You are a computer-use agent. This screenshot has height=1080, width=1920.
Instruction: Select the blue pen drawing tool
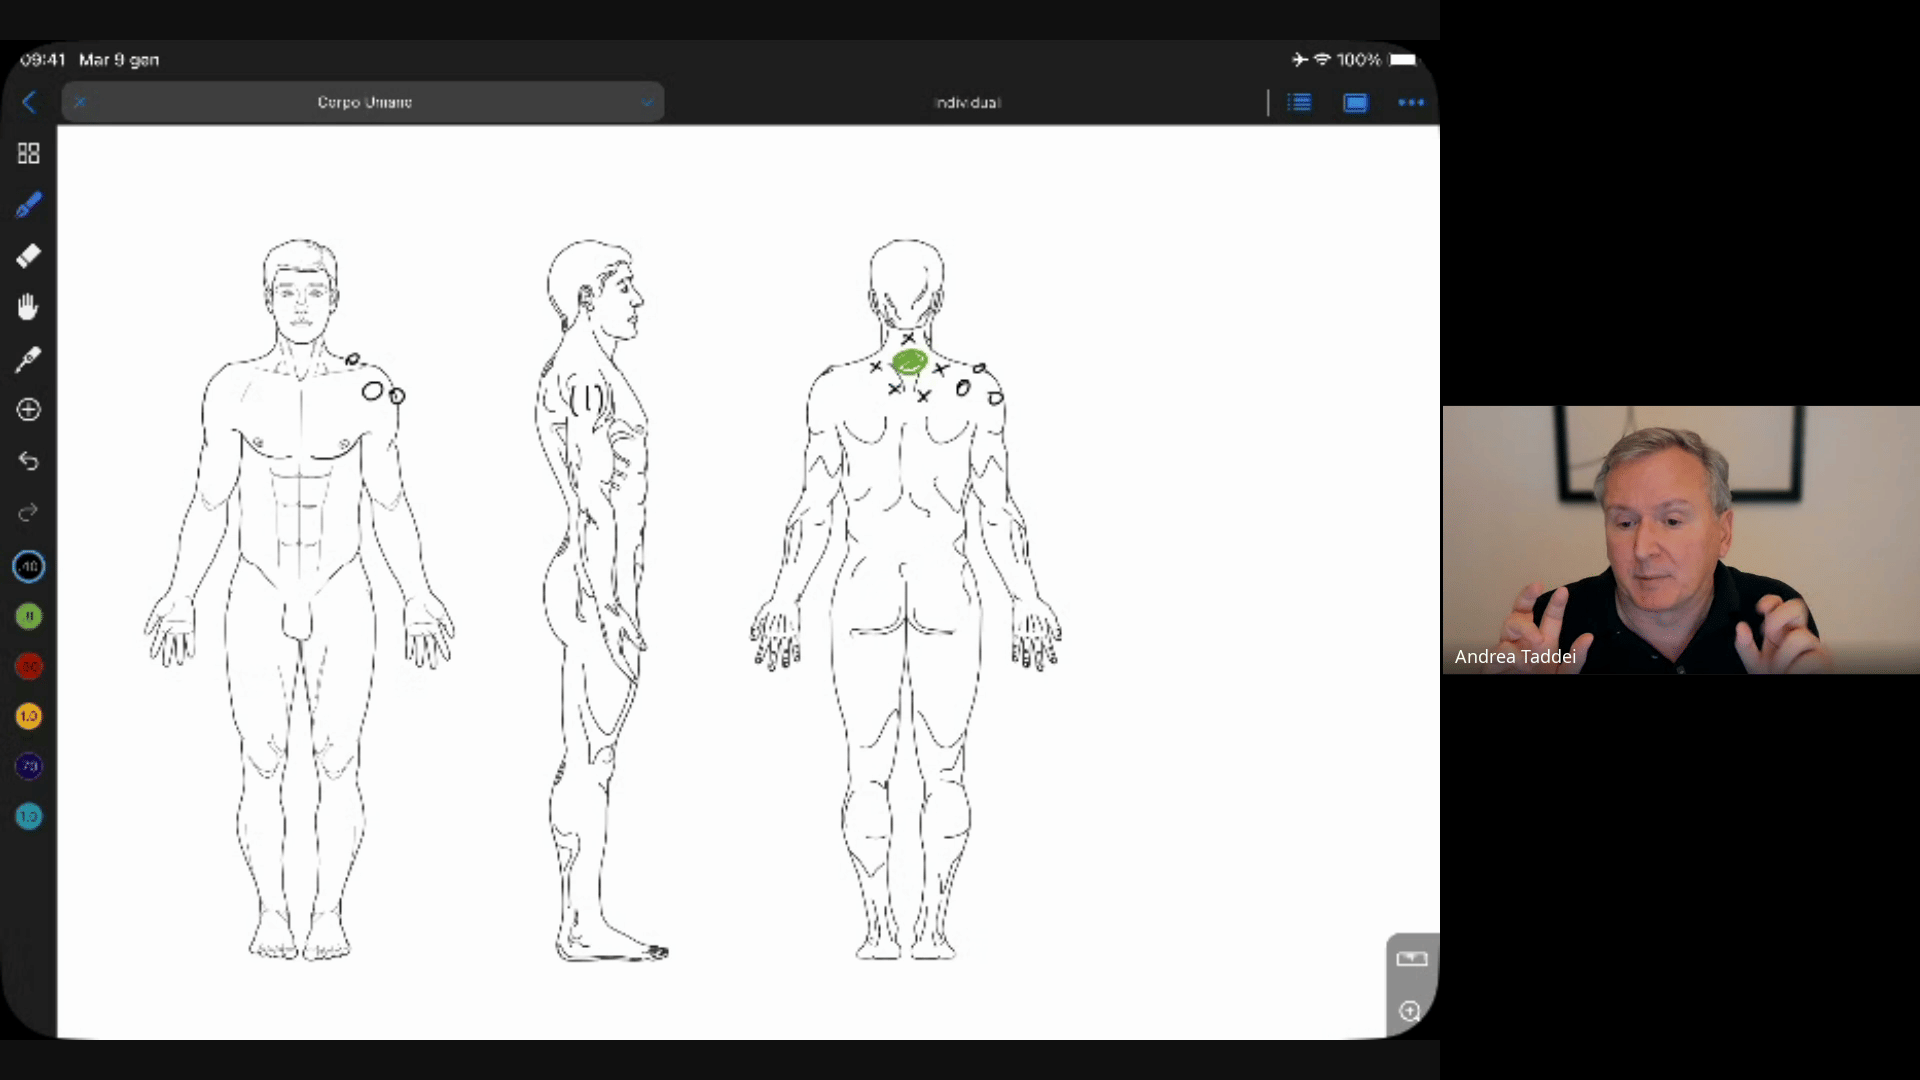point(28,205)
